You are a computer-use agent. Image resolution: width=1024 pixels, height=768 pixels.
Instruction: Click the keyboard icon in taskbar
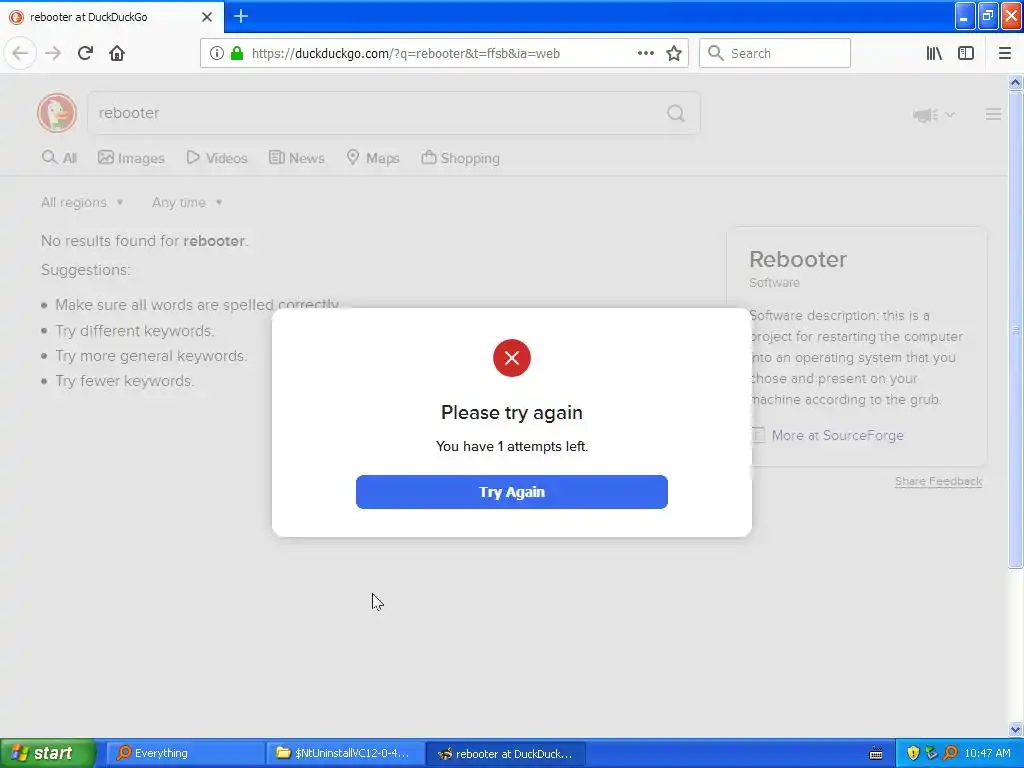[x=876, y=754]
